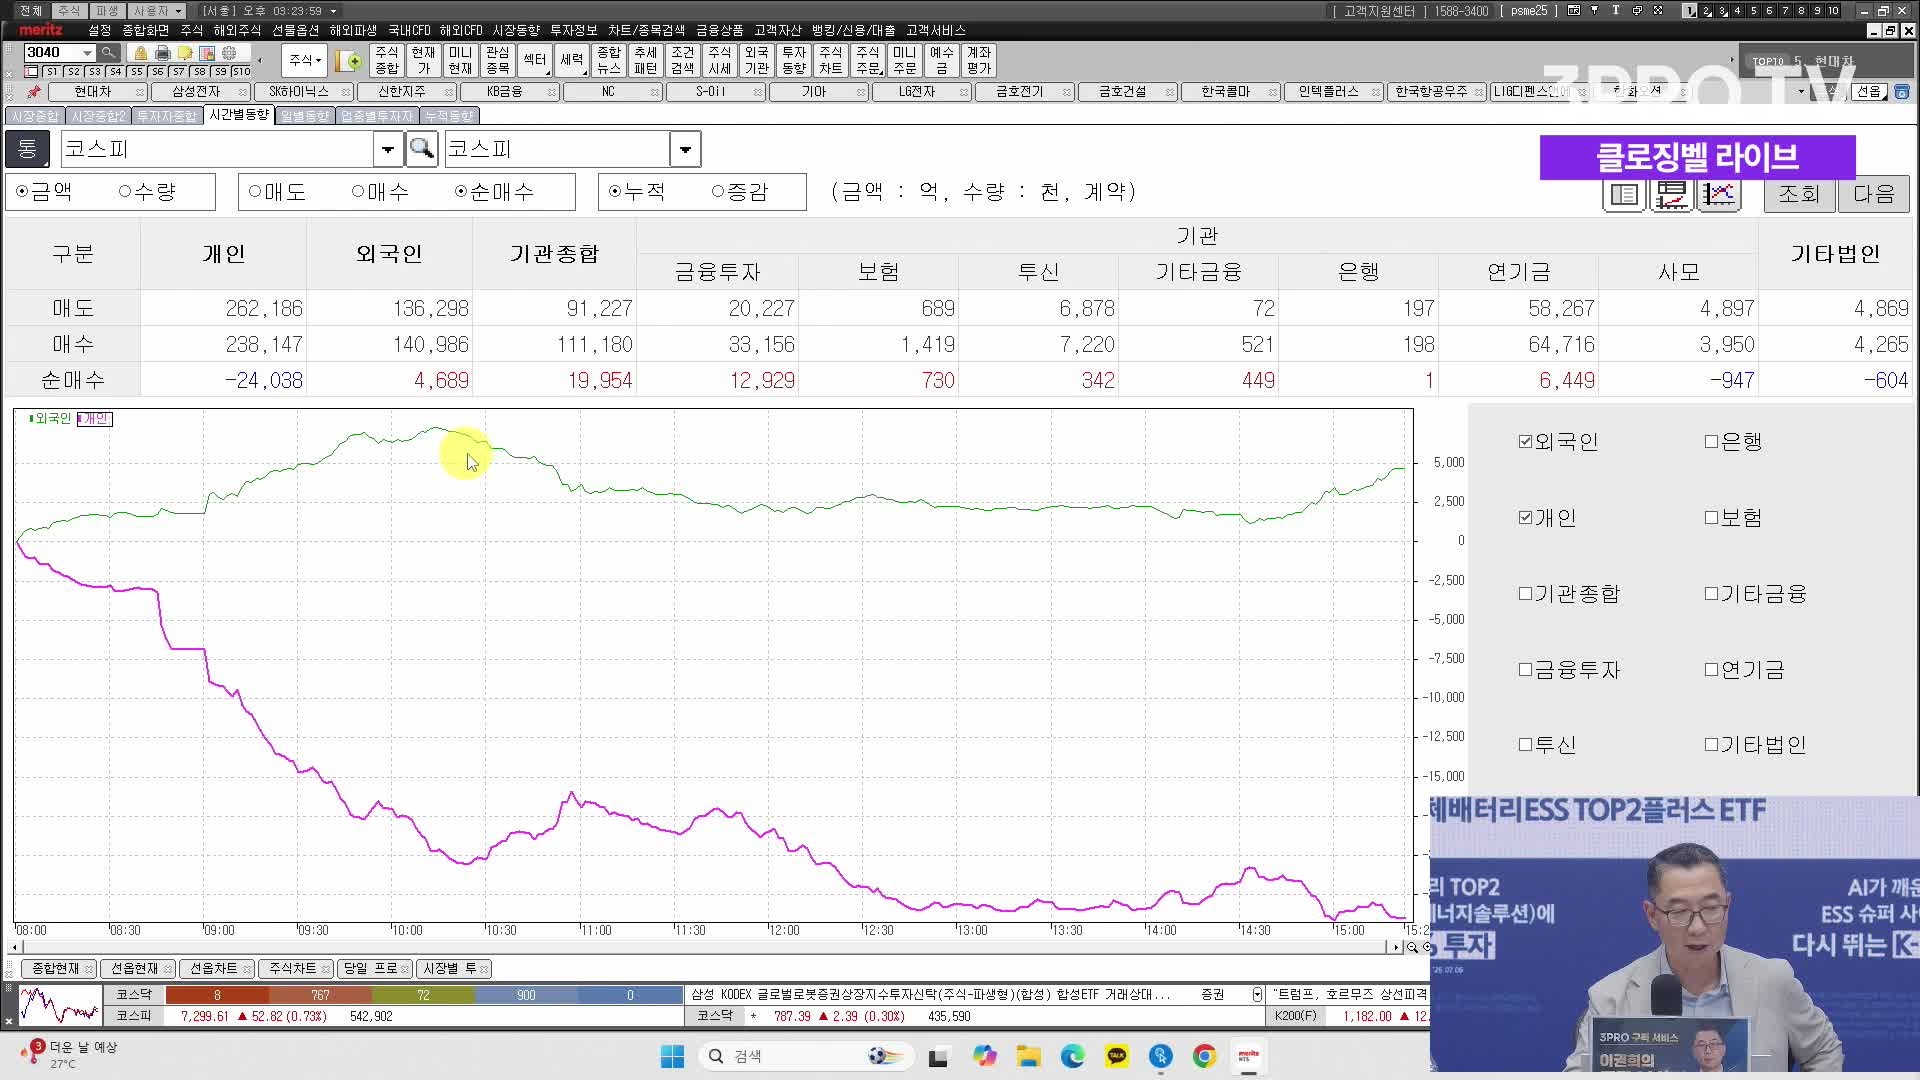Enable the 은행 chart checkbox
Viewport: 1920px width, 1080px height.
click(1711, 442)
